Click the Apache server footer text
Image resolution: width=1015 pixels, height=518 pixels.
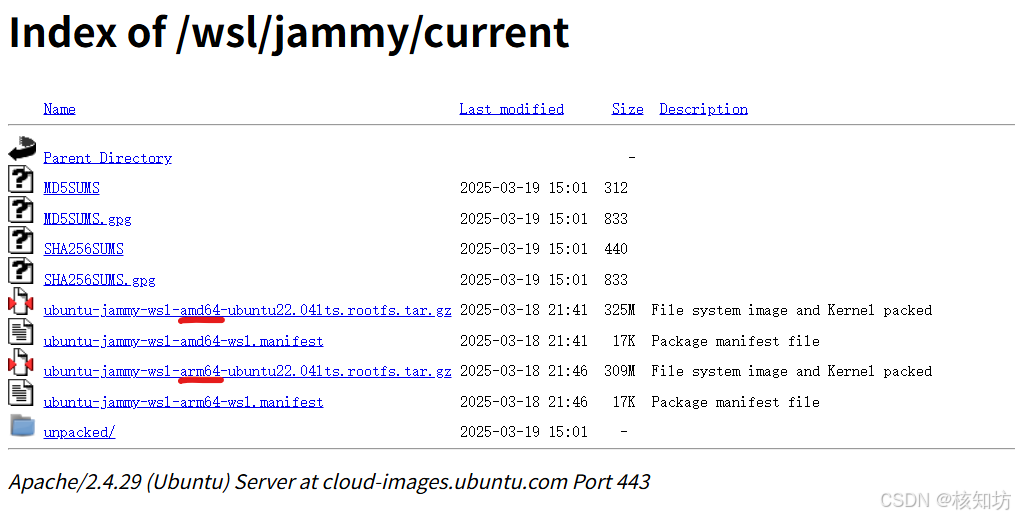[329, 482]
